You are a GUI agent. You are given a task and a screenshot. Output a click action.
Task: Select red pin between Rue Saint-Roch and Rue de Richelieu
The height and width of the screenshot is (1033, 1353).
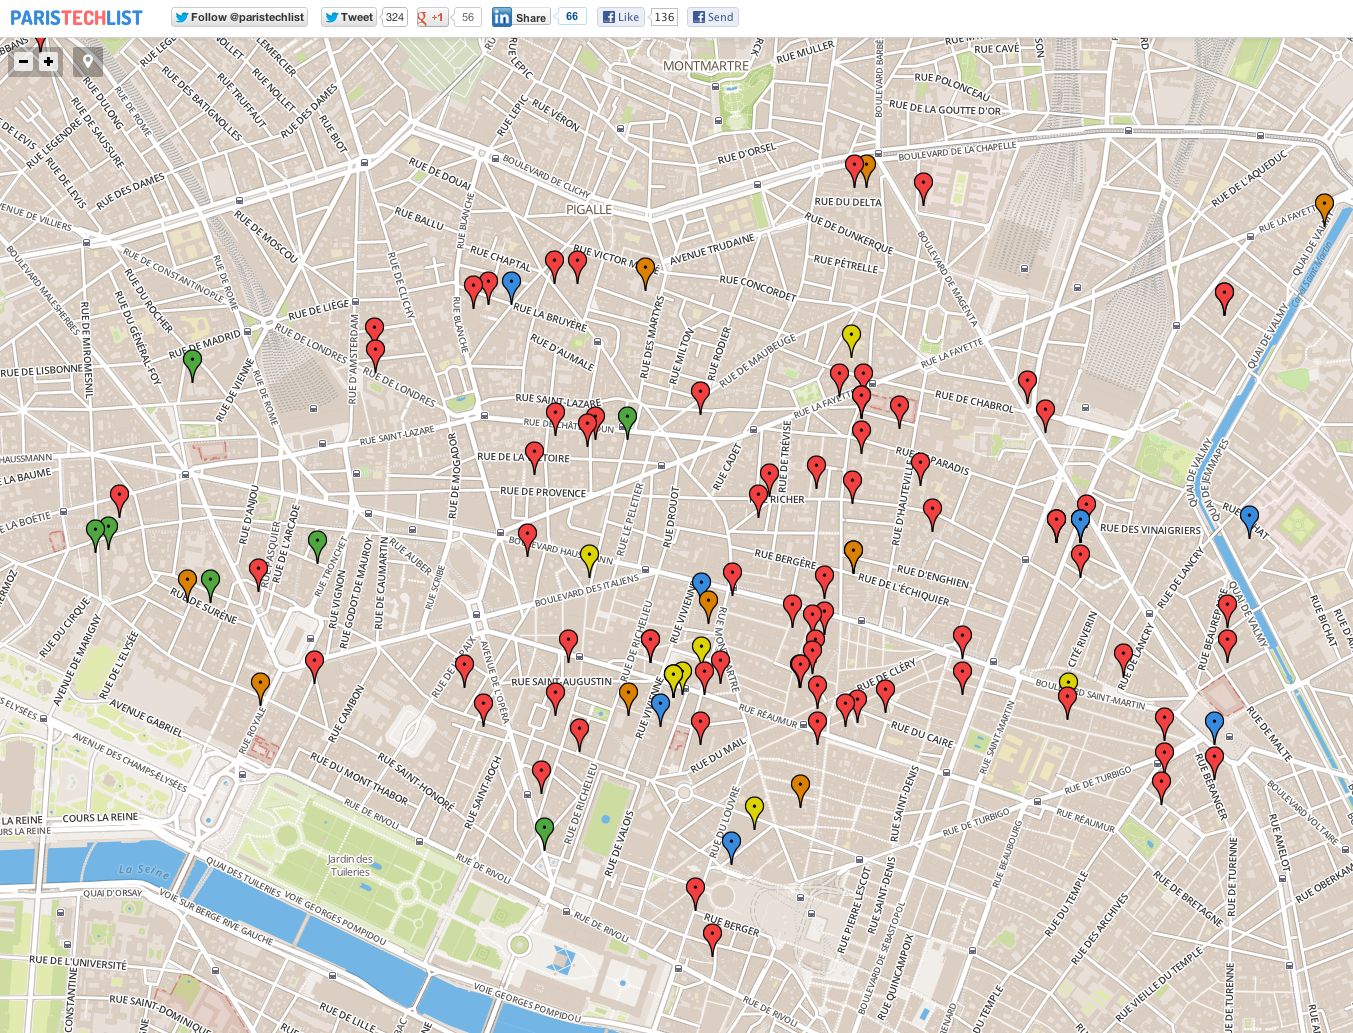(x=541, y=776)
